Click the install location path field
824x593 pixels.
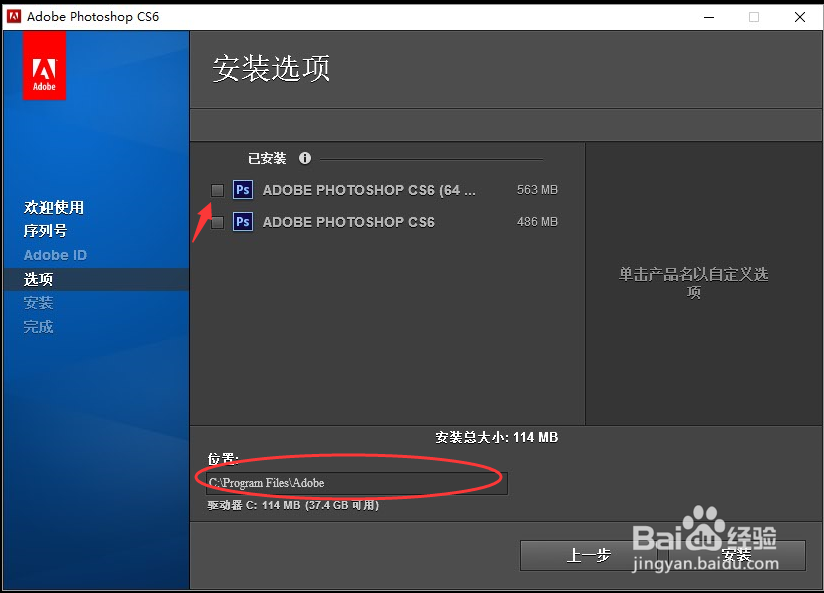click(x=357, y=483)
